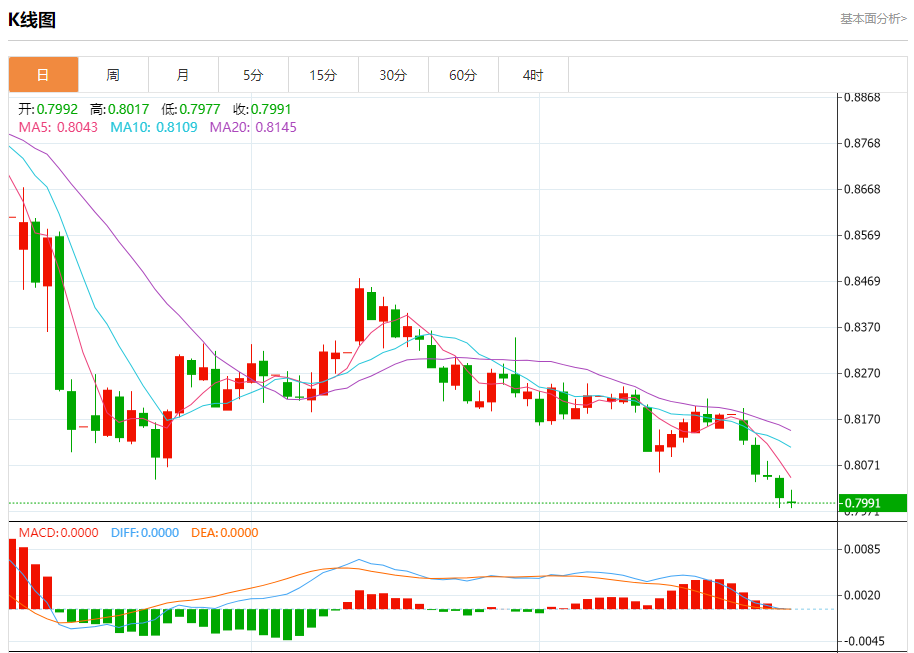Click the DIFF:0.0000 indicator label
The image size is (914, 653).
coord(145,532)
